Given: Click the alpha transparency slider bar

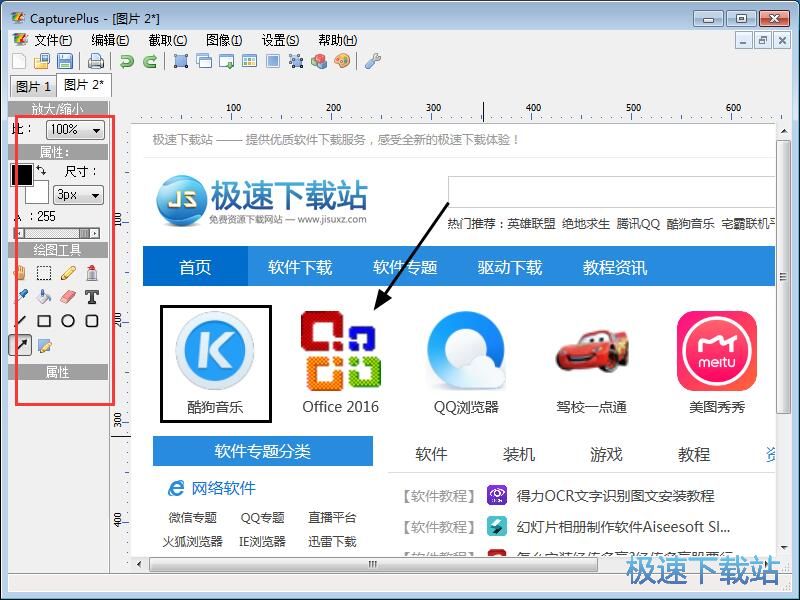Looking at the screenshot, I should (x=57, y=233).
